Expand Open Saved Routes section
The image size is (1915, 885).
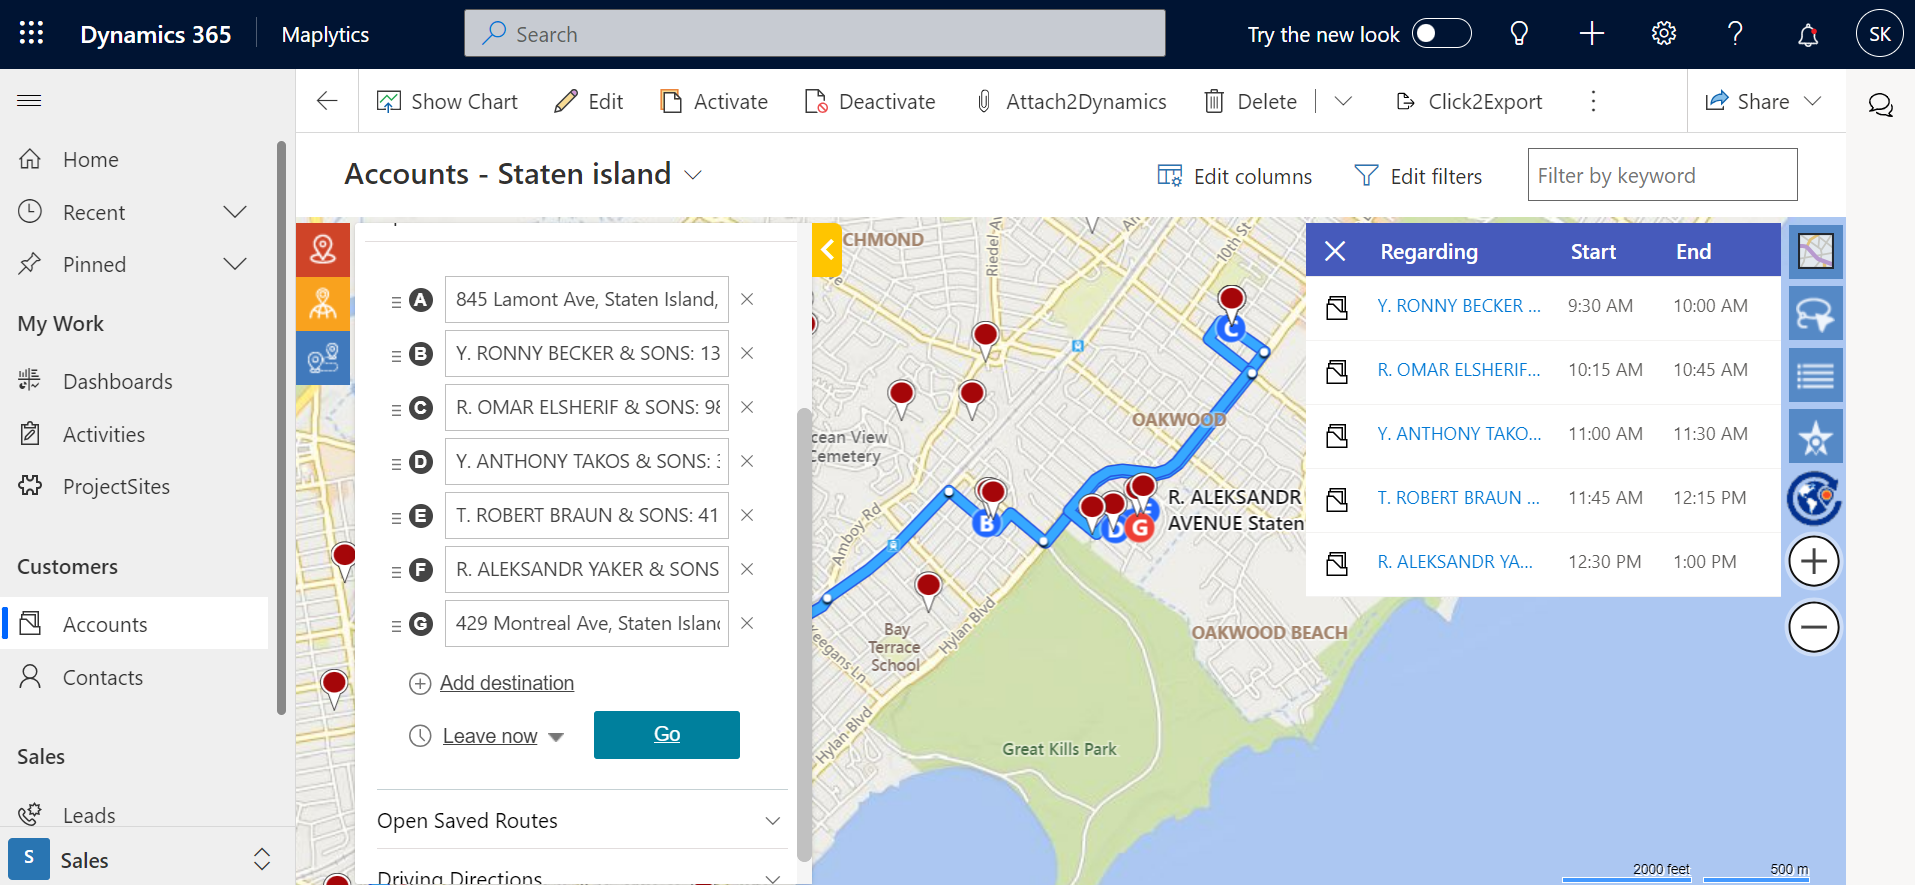(x=581, y=820)
